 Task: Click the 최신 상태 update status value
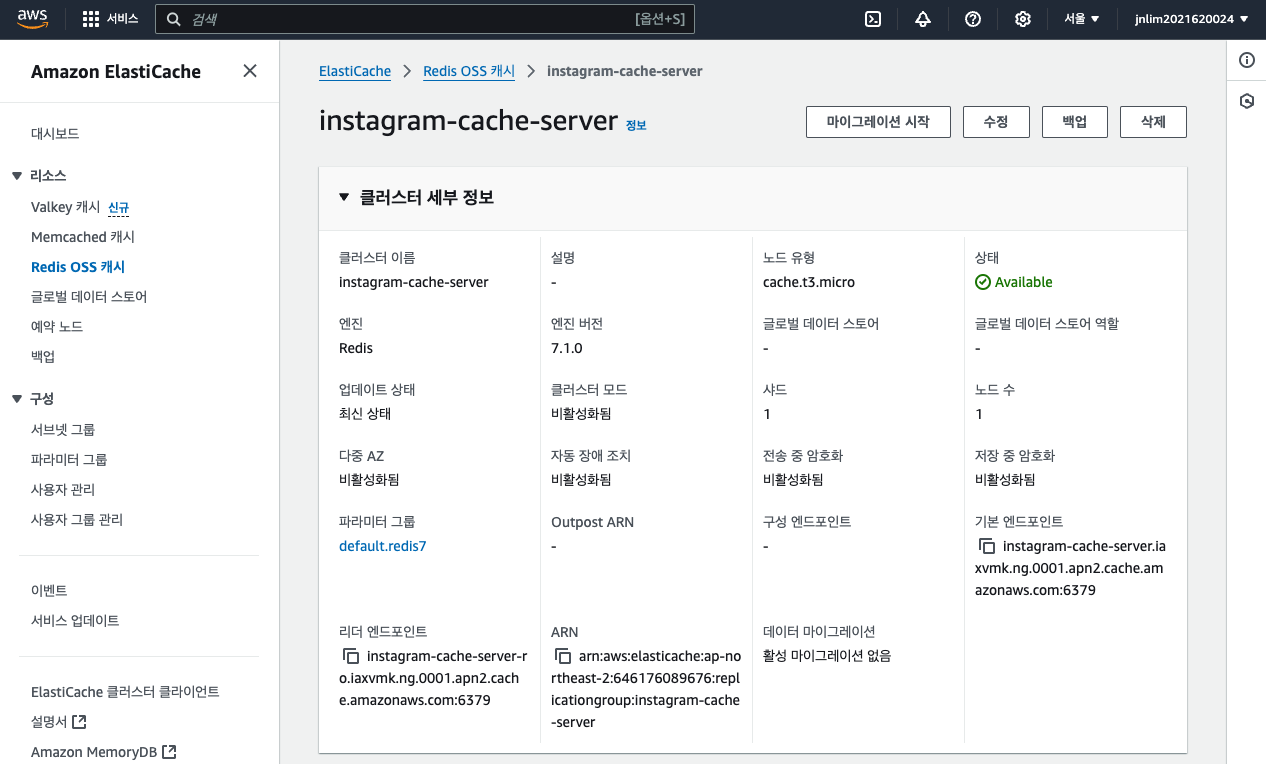(x=365, y=414)
